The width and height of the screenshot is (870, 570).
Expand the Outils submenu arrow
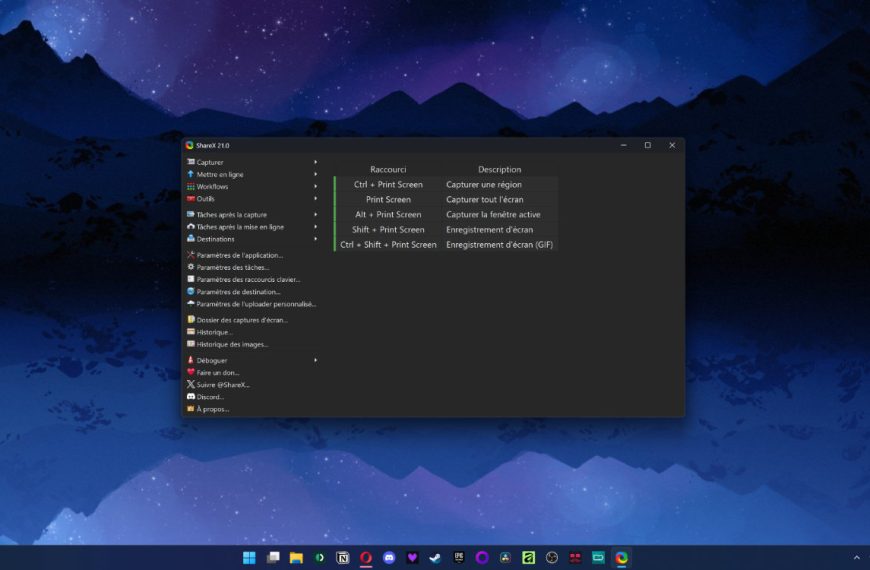point(316,199)
